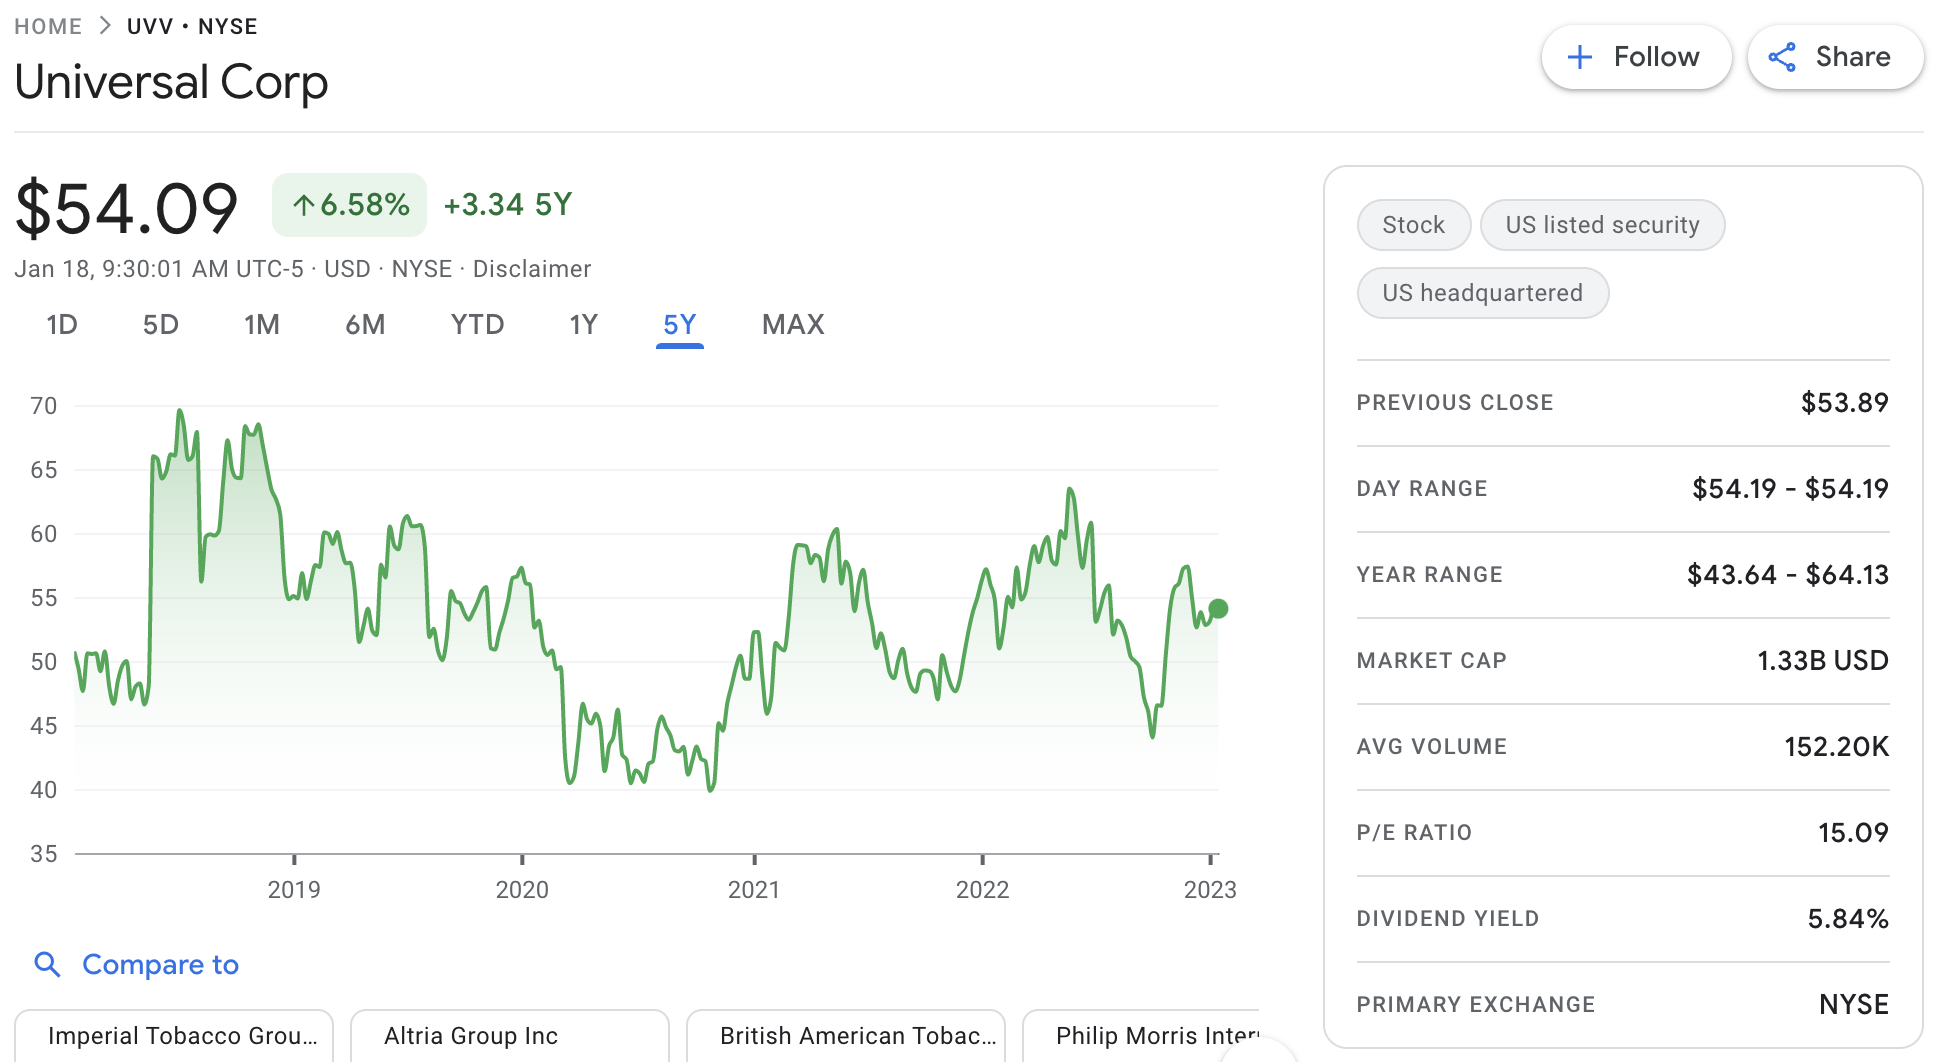
Task: Click the Compare to magnifier icon
Action: point(47,964)
